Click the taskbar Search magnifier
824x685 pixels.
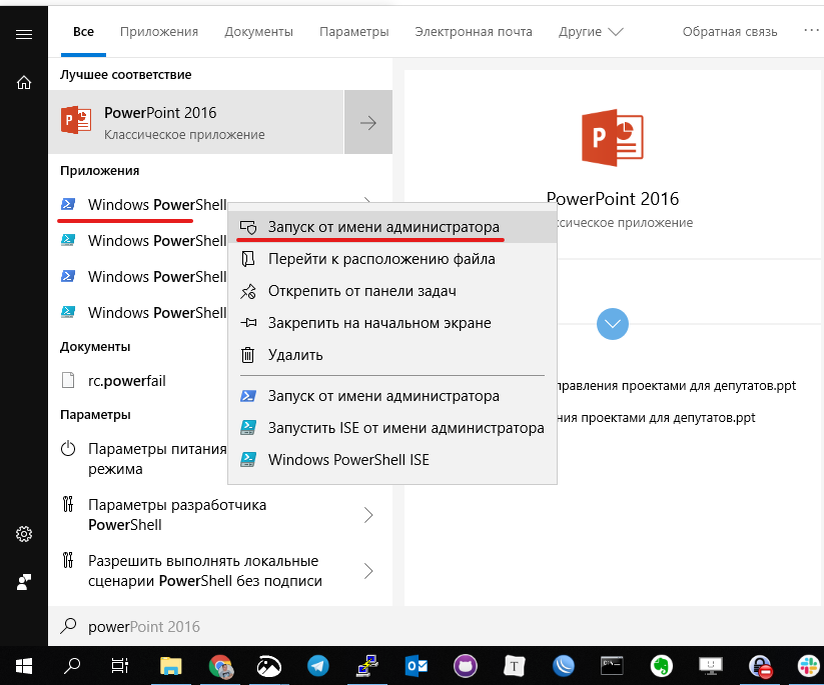point(72,666)
